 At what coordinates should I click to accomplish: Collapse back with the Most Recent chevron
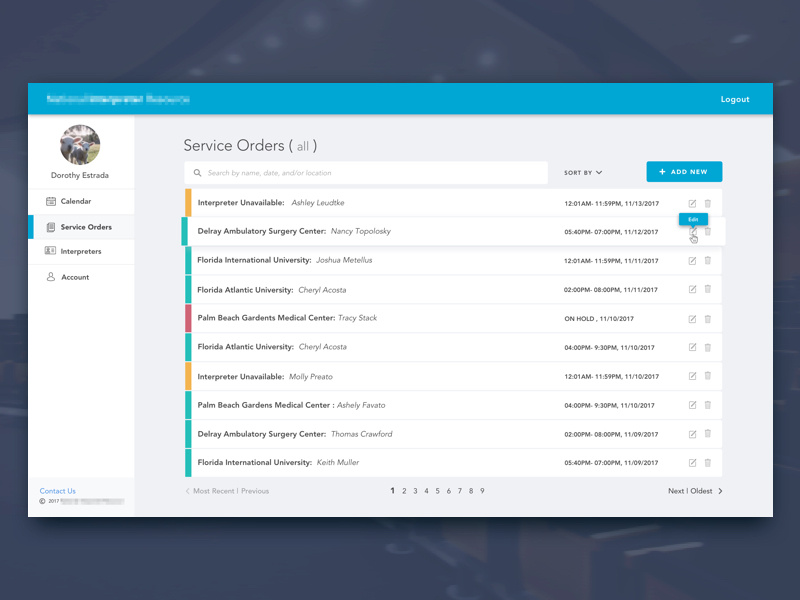coord(187,491)
